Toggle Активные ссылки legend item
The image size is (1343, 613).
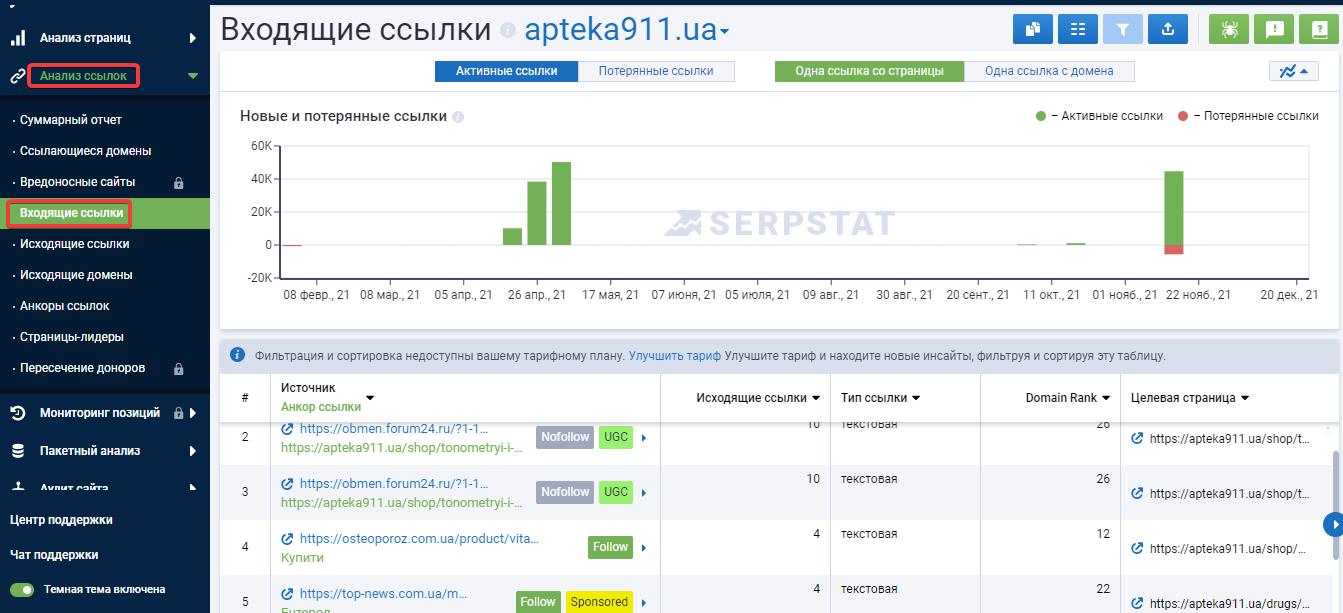[x=1100, y=116]
